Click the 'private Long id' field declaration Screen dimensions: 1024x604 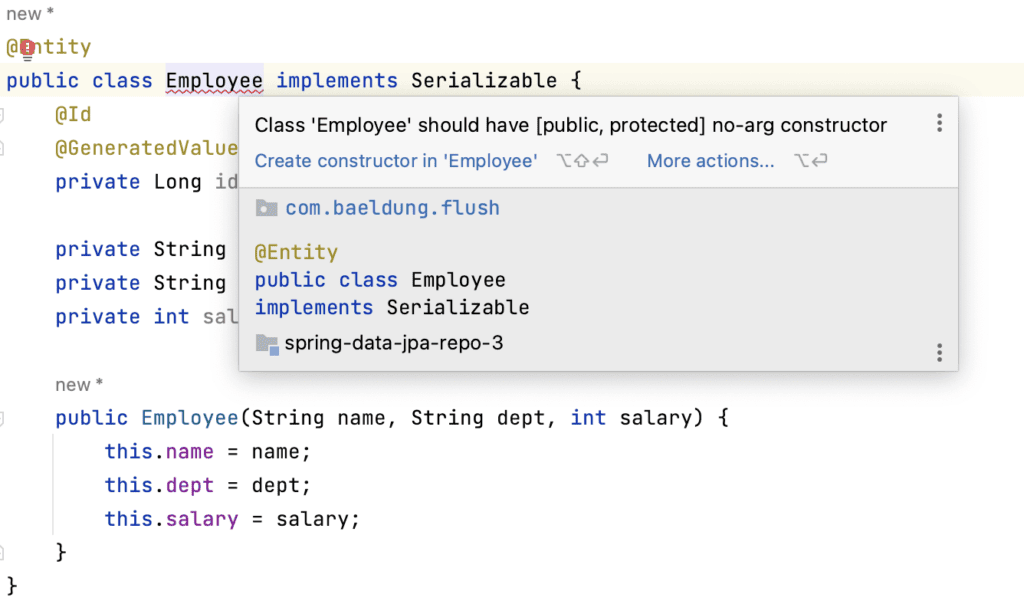(146, 182)
